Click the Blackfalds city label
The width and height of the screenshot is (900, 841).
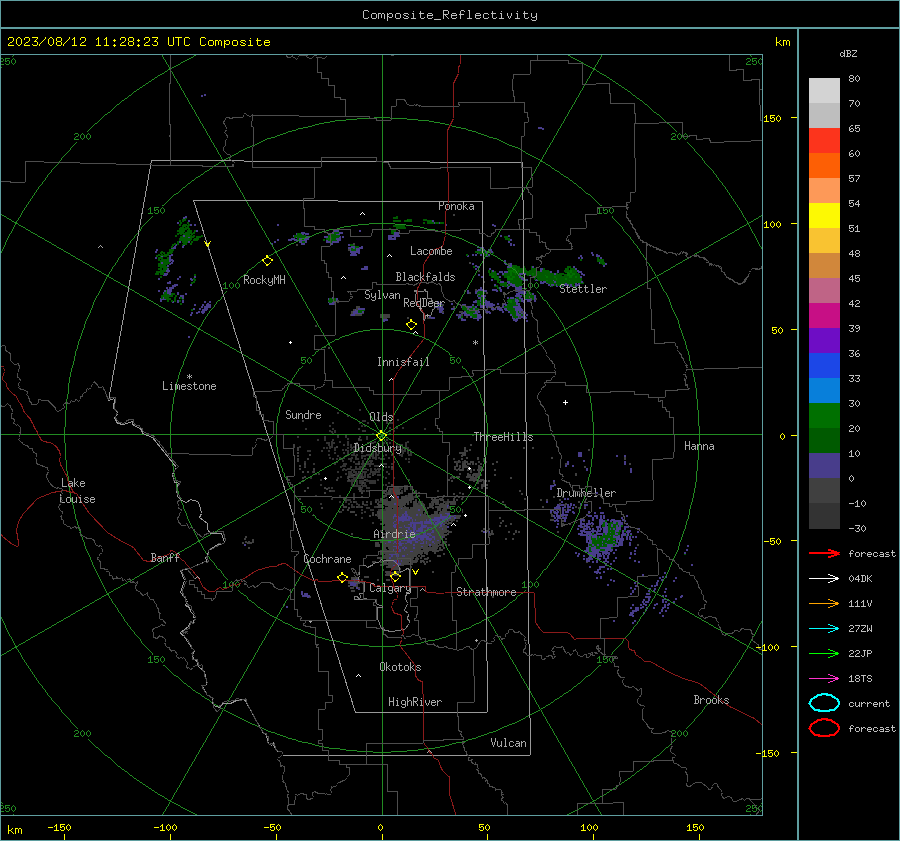point(425,277)
